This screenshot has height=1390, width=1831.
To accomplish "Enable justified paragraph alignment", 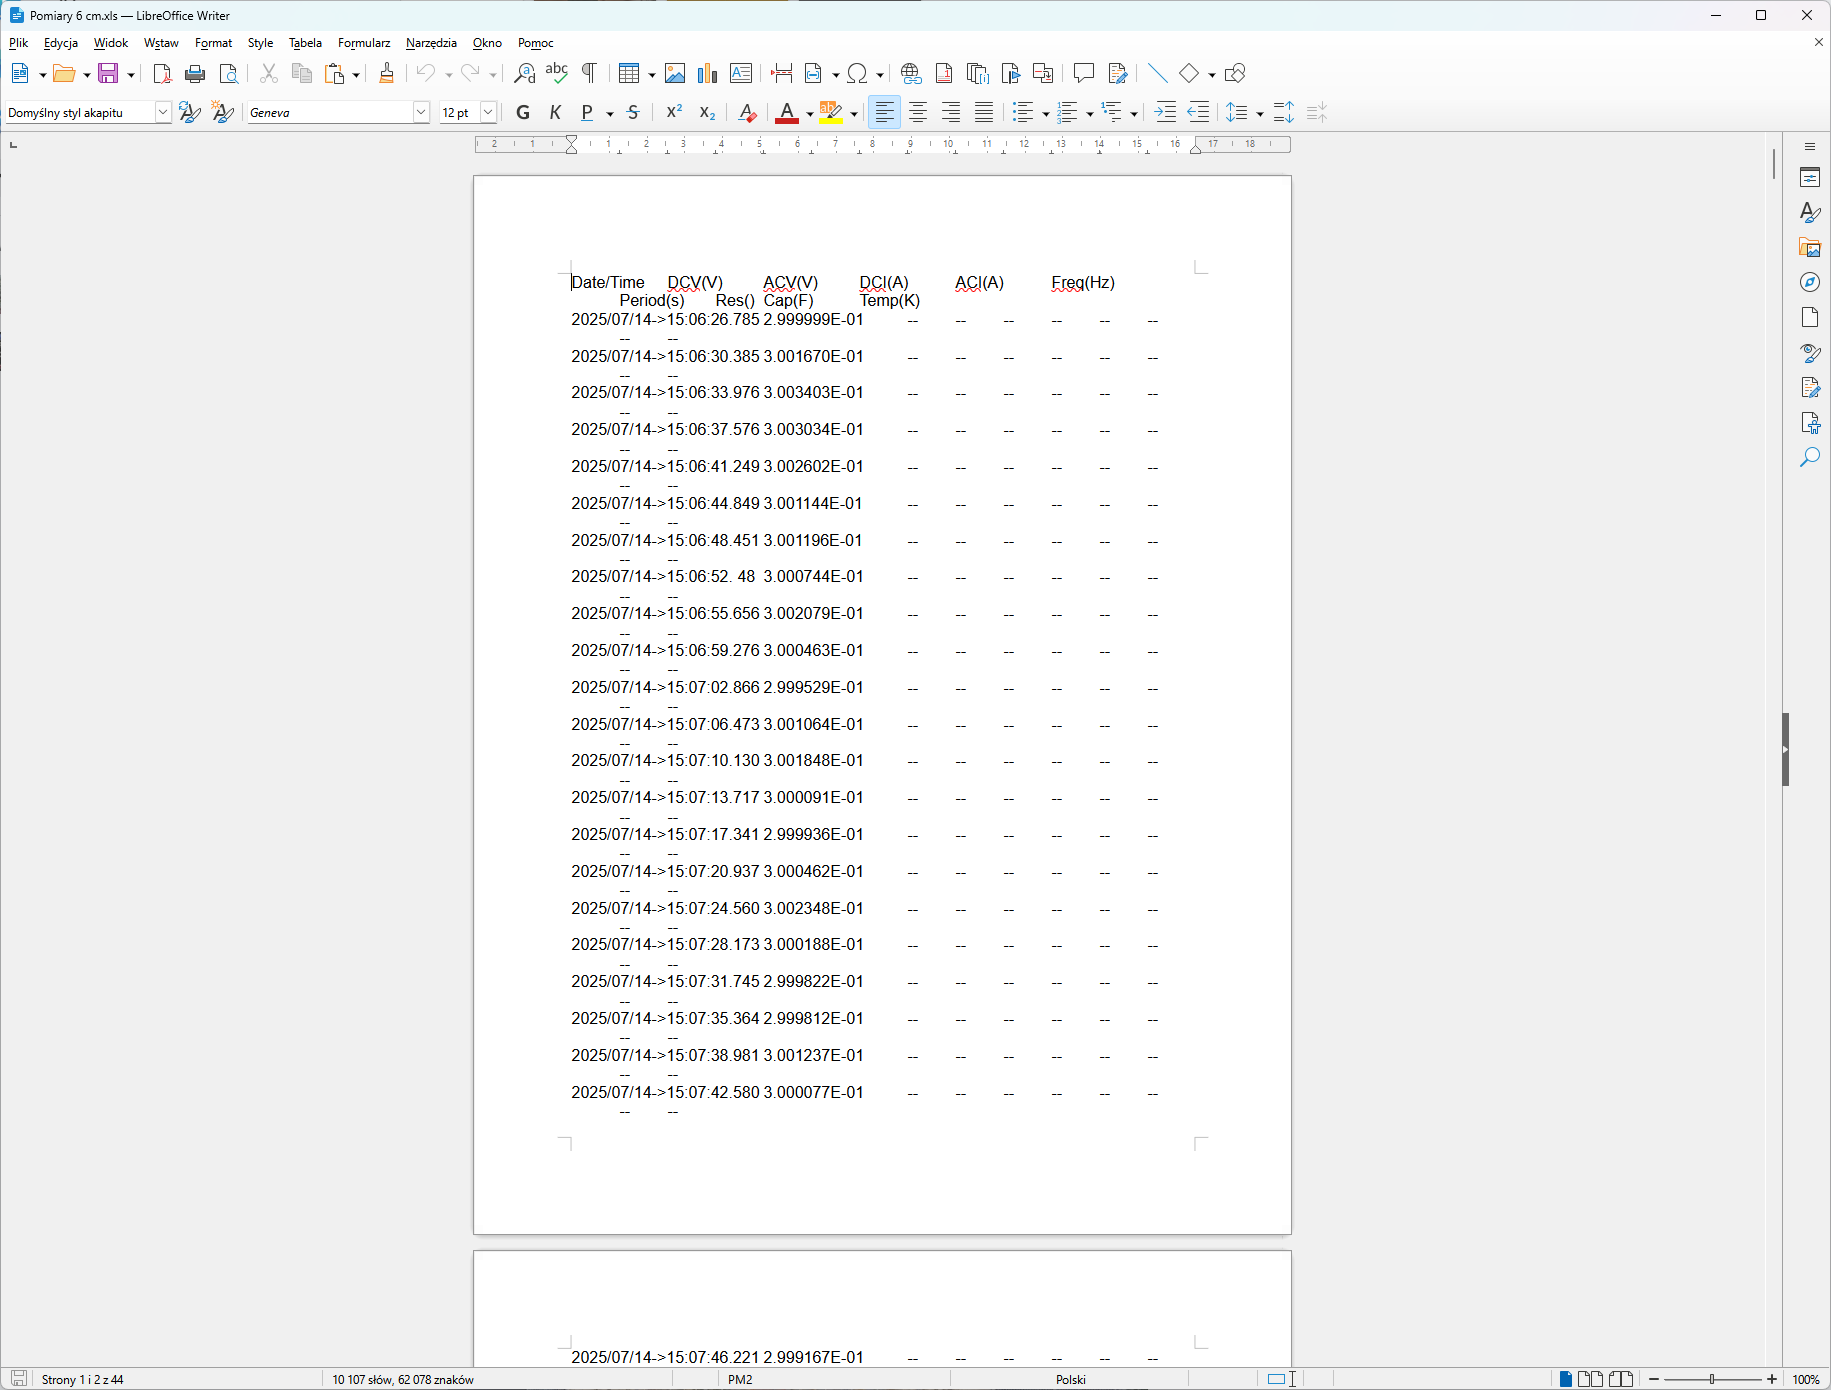I will pos(984,113).
